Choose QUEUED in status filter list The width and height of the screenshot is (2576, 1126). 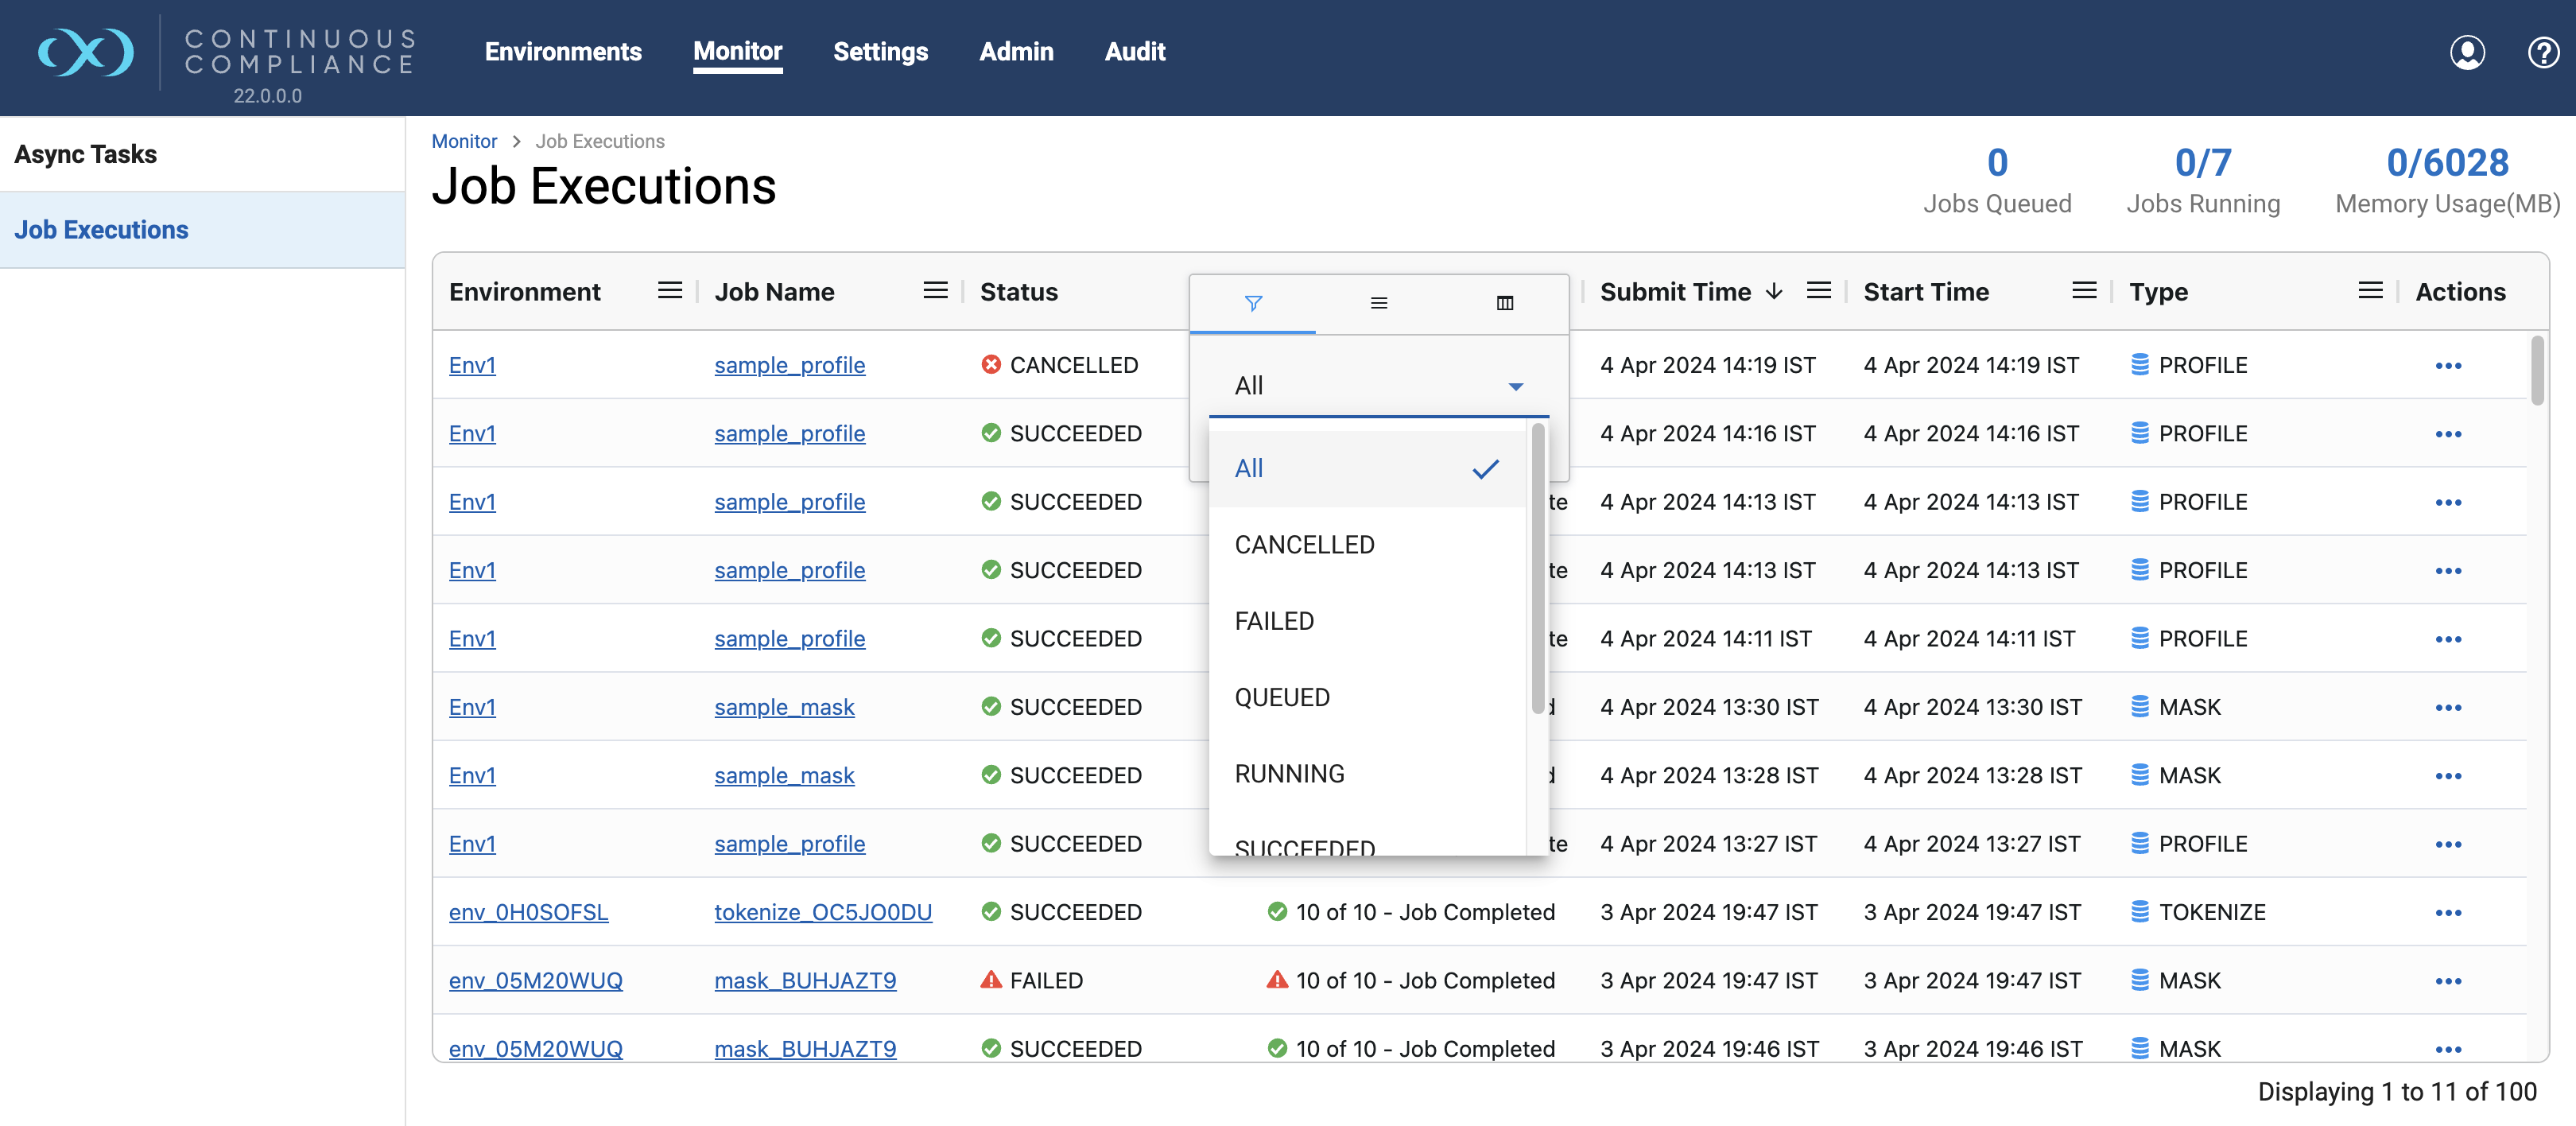click(1367, 697)
